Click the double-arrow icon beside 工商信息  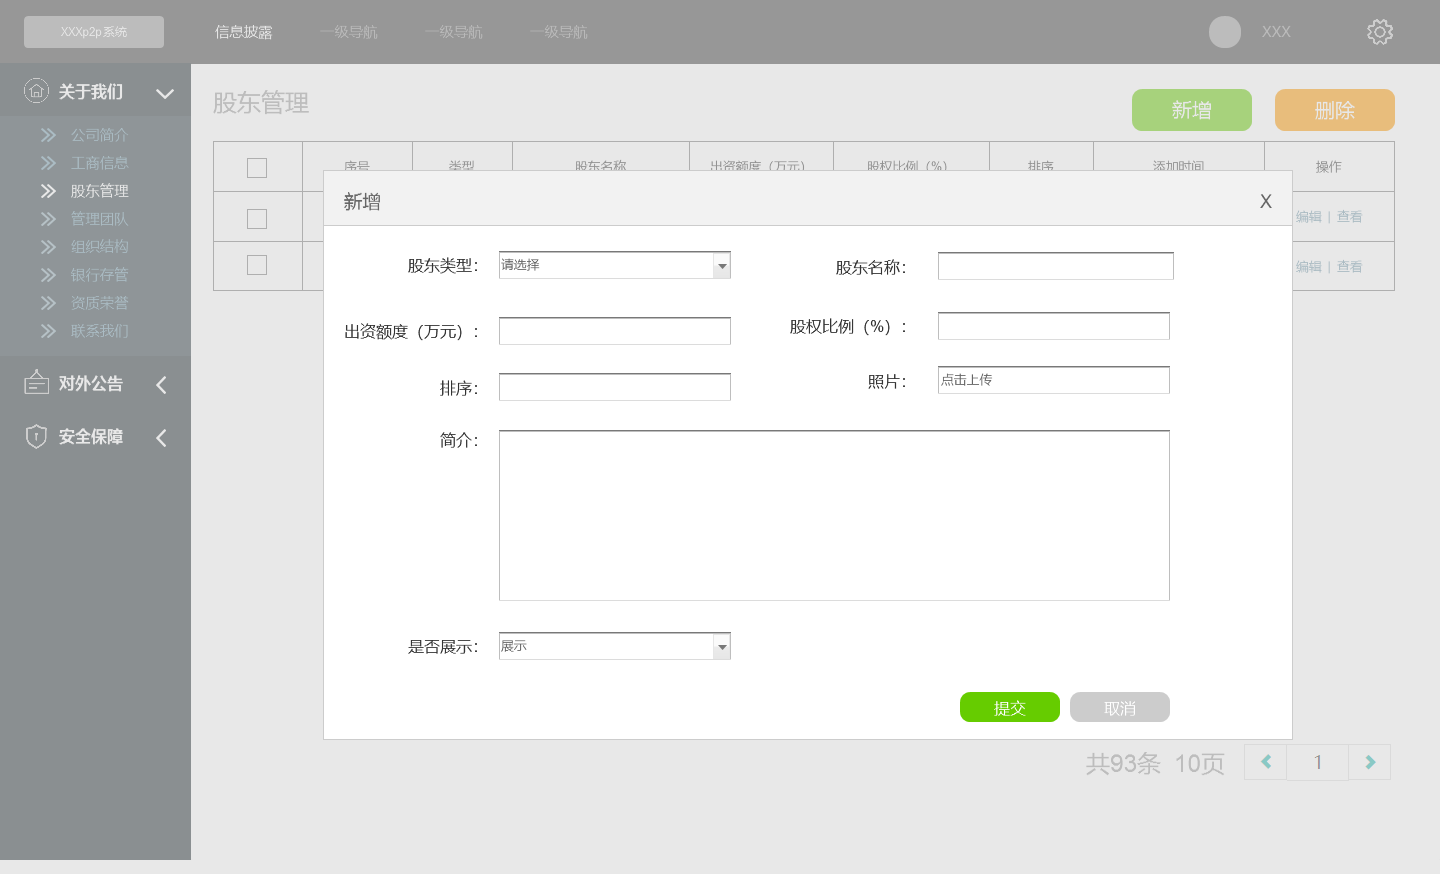point(48,163)
